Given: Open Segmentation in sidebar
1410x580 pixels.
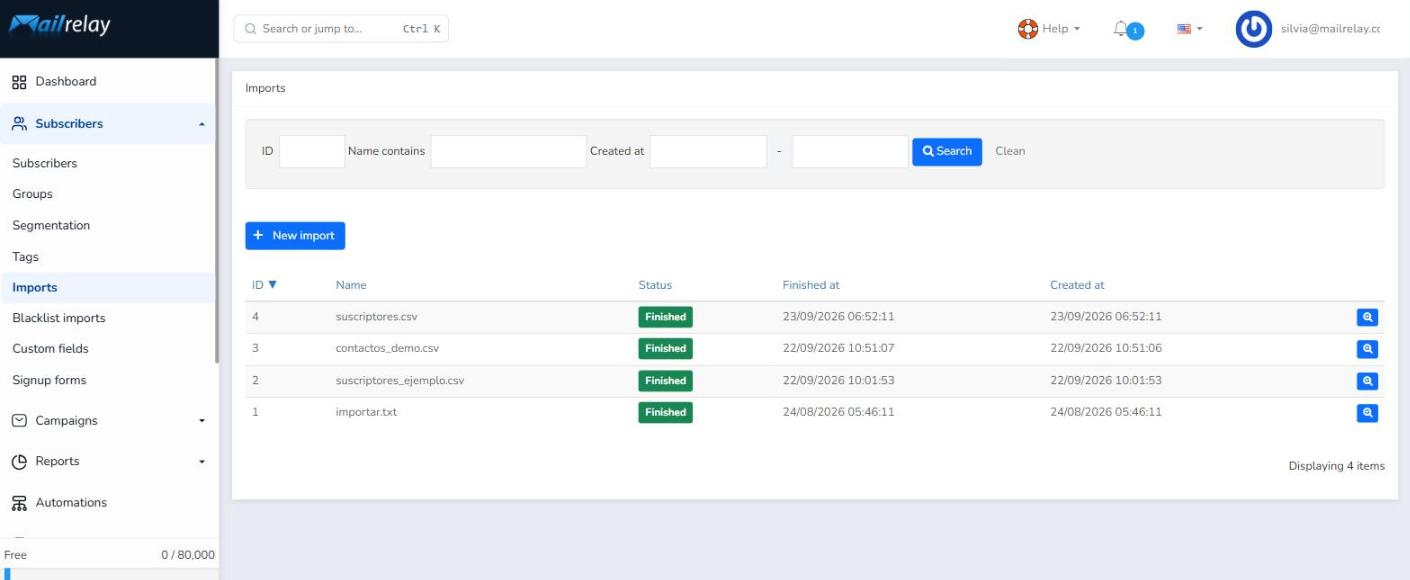Looking at the screenshot, I should click(x=51, y=225).
